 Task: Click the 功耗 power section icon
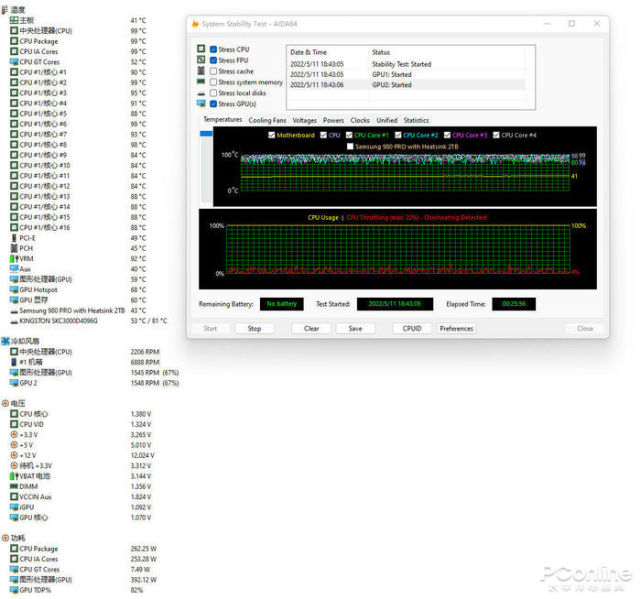coord(5,538)
